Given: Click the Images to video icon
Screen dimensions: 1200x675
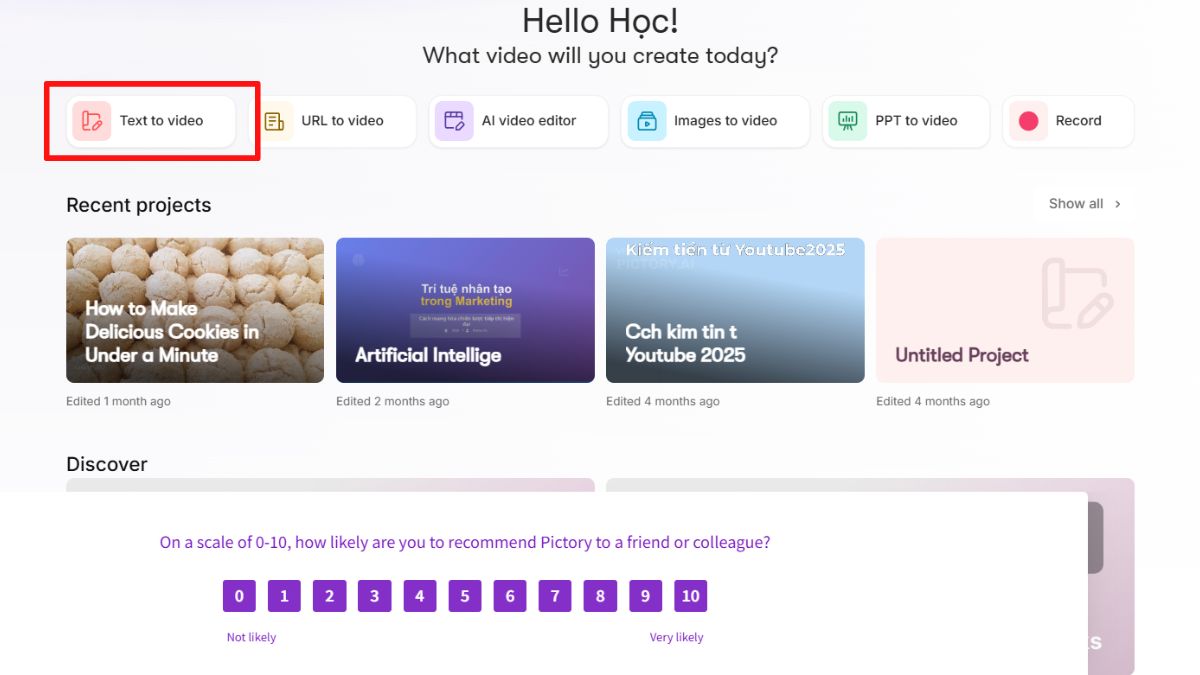Looking at the screenshot, I should point(647,121).
